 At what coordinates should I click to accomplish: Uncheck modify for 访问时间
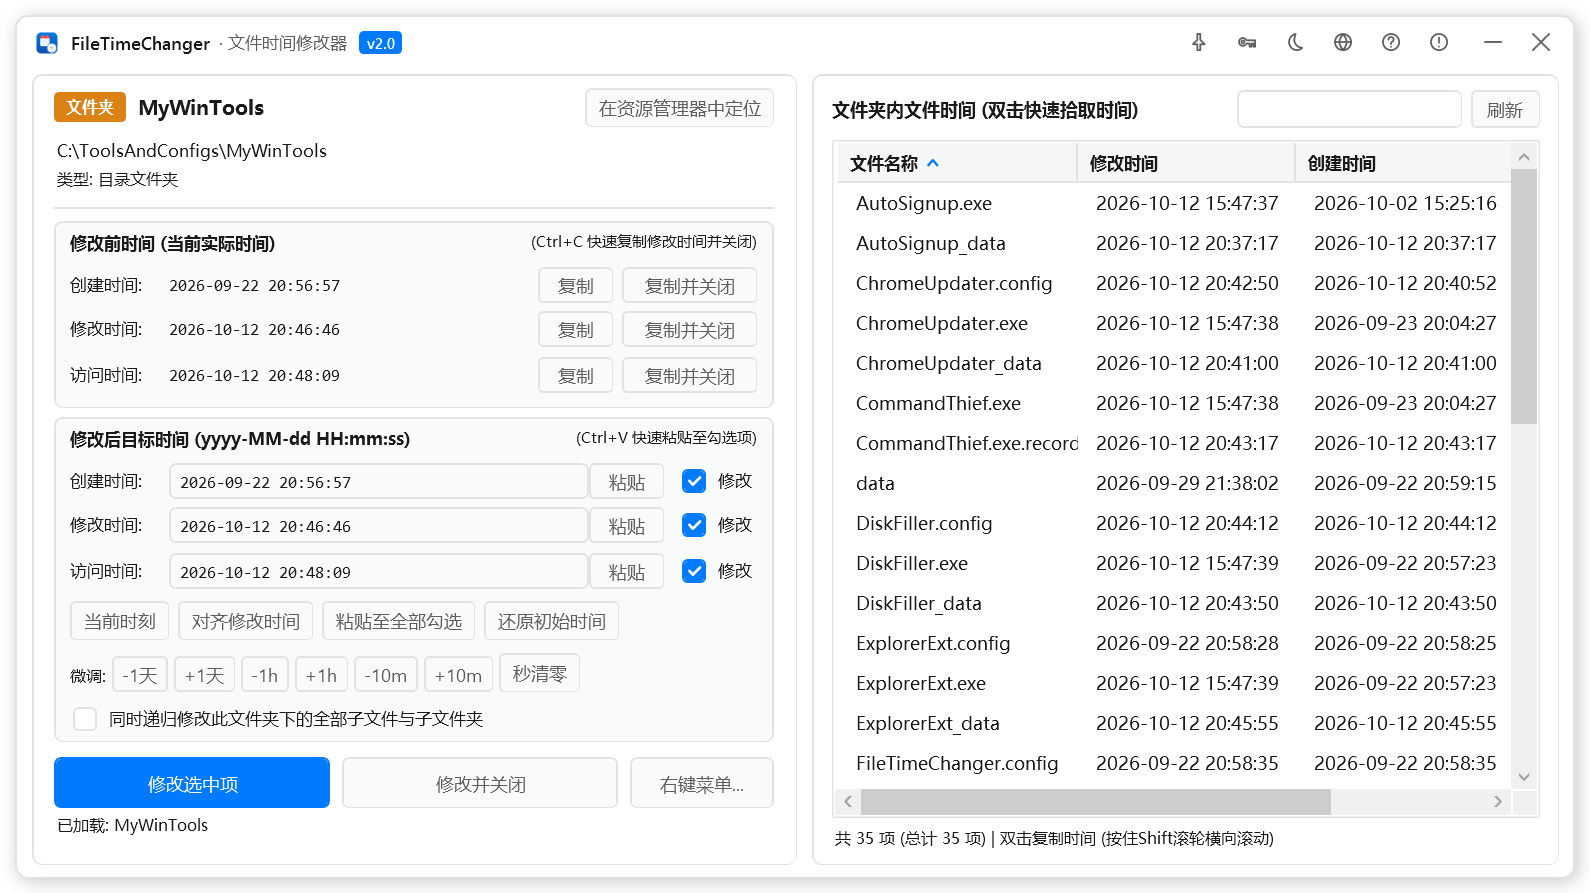[694, 571]
